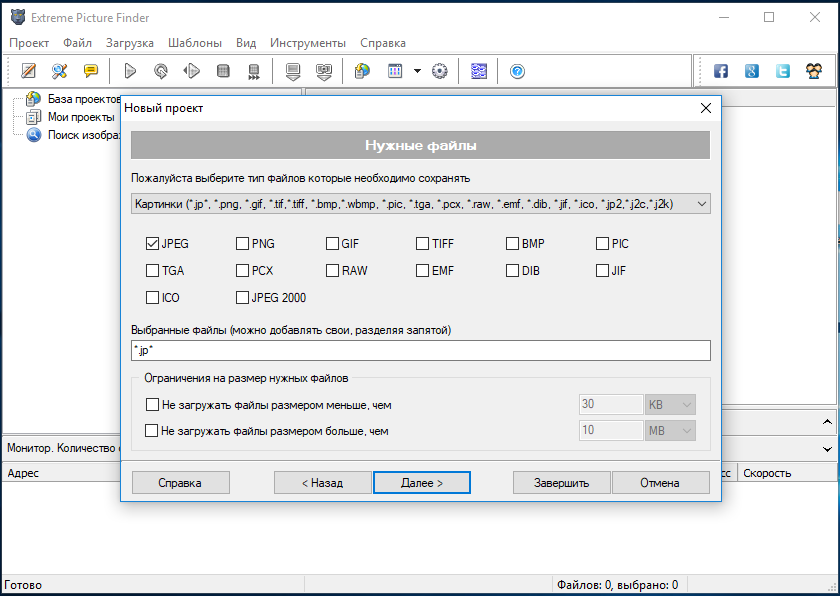Expand the view mode dropdown arrow in toolbar
840x596 pixels.
click(x=417, y=71)
